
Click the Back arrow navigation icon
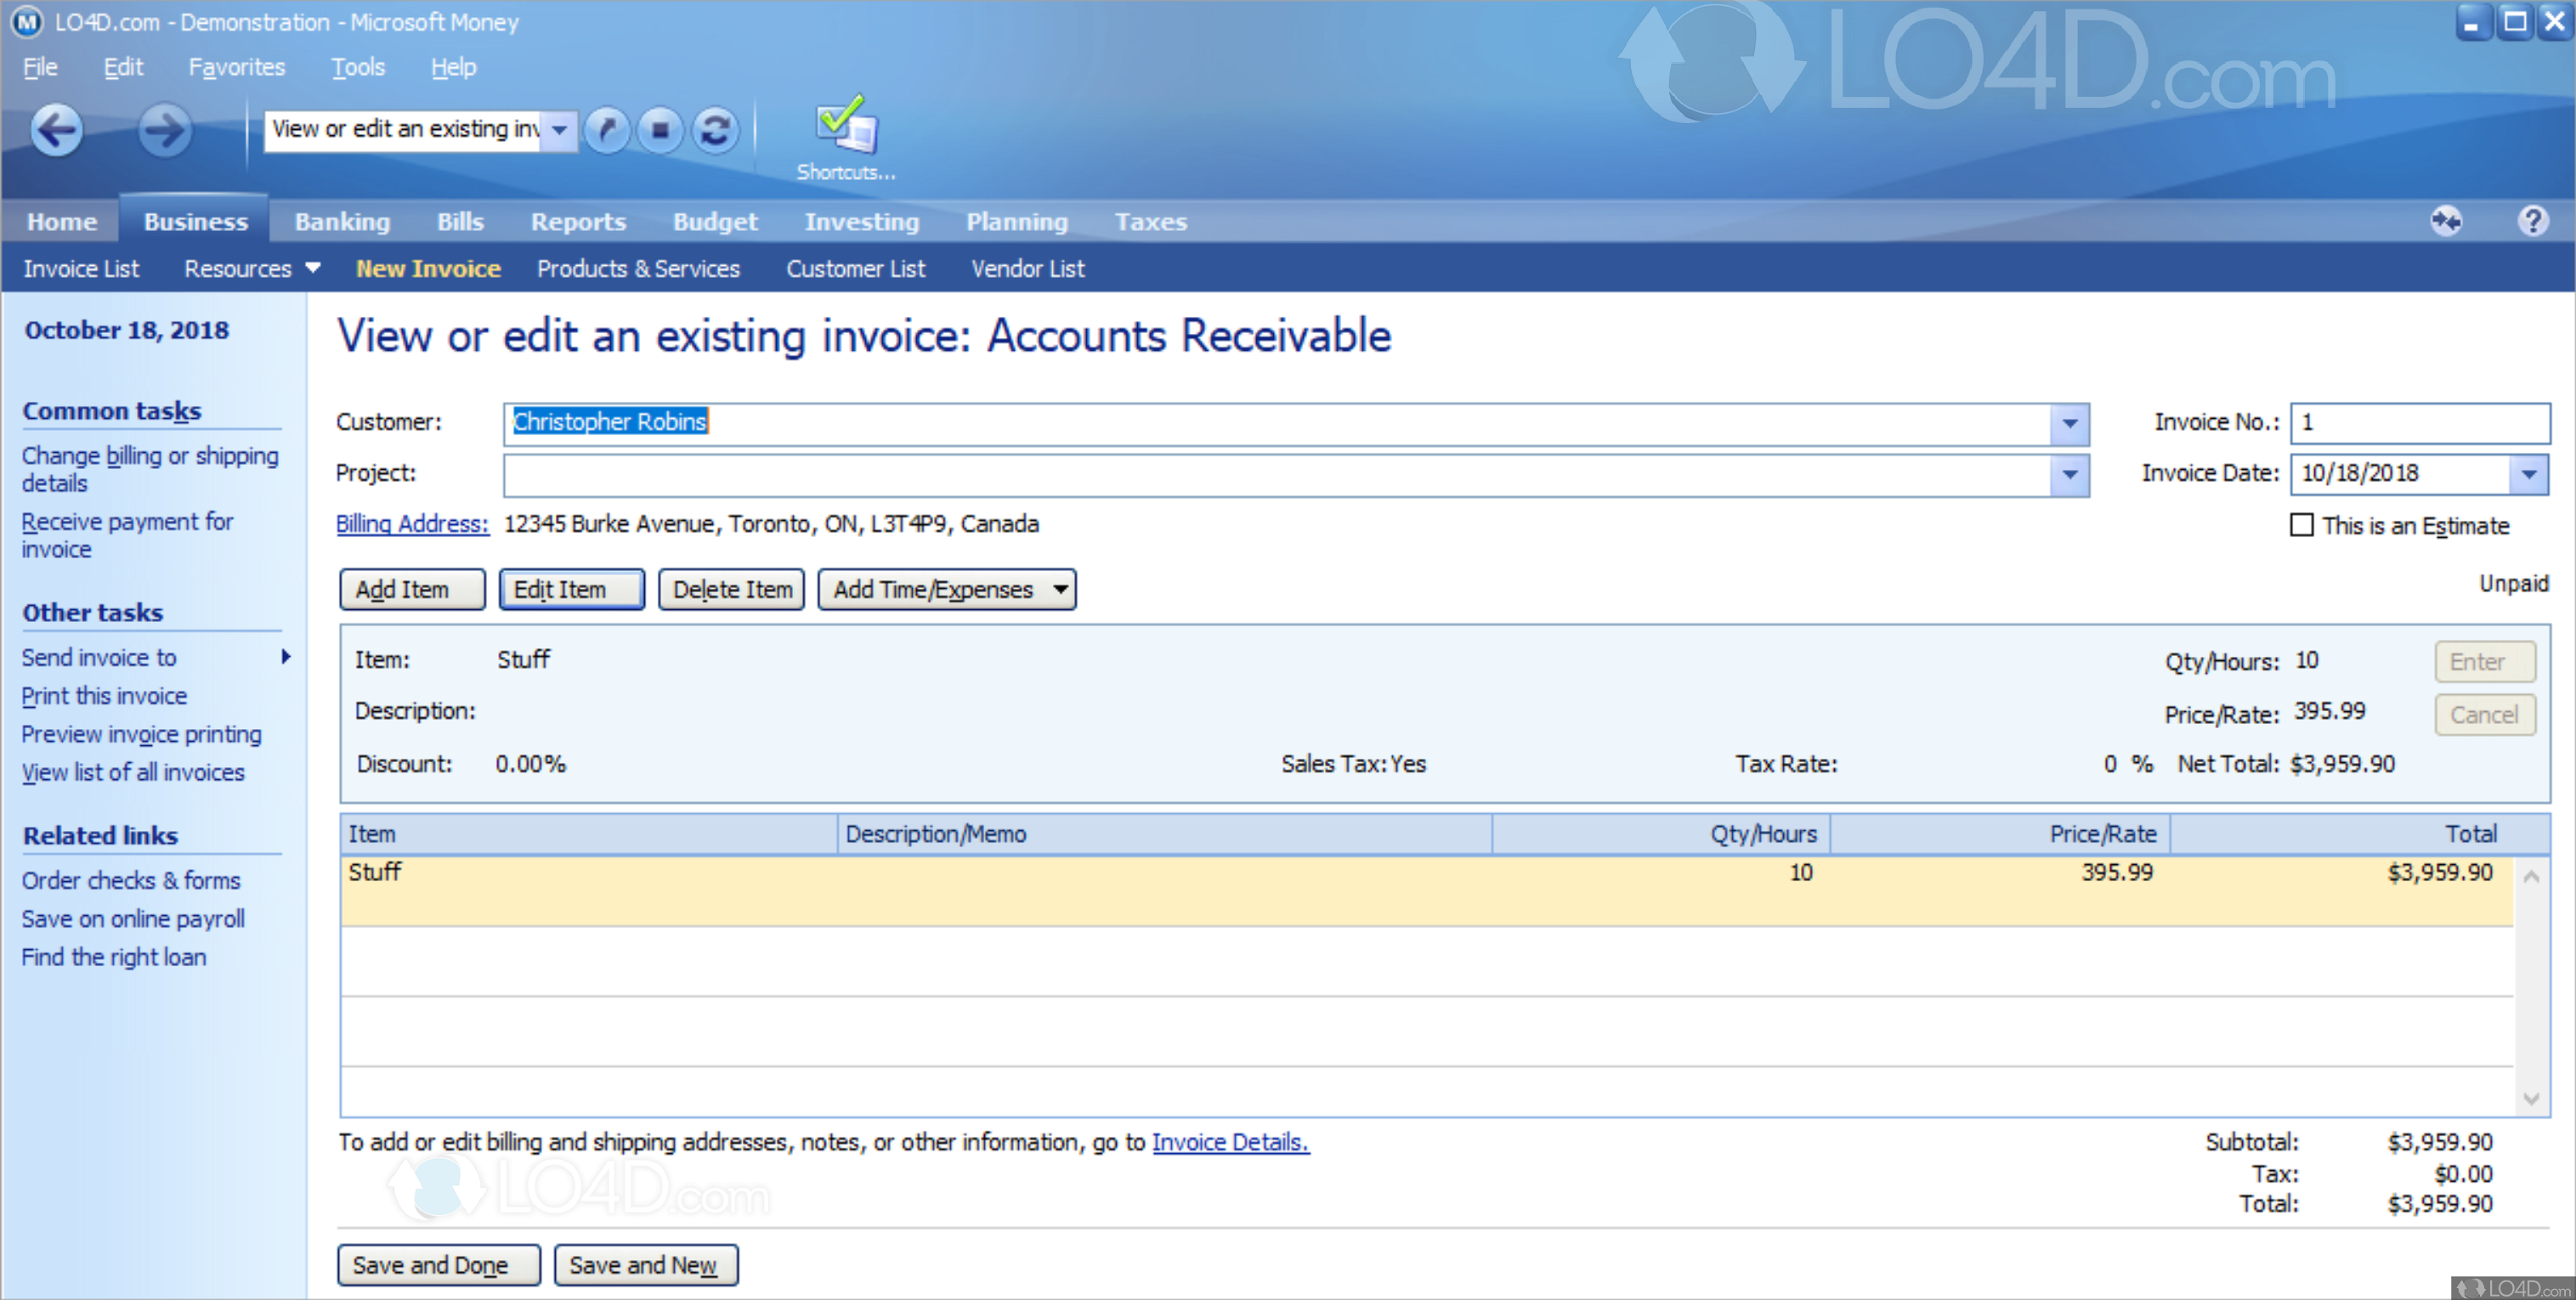coord(56,130)
